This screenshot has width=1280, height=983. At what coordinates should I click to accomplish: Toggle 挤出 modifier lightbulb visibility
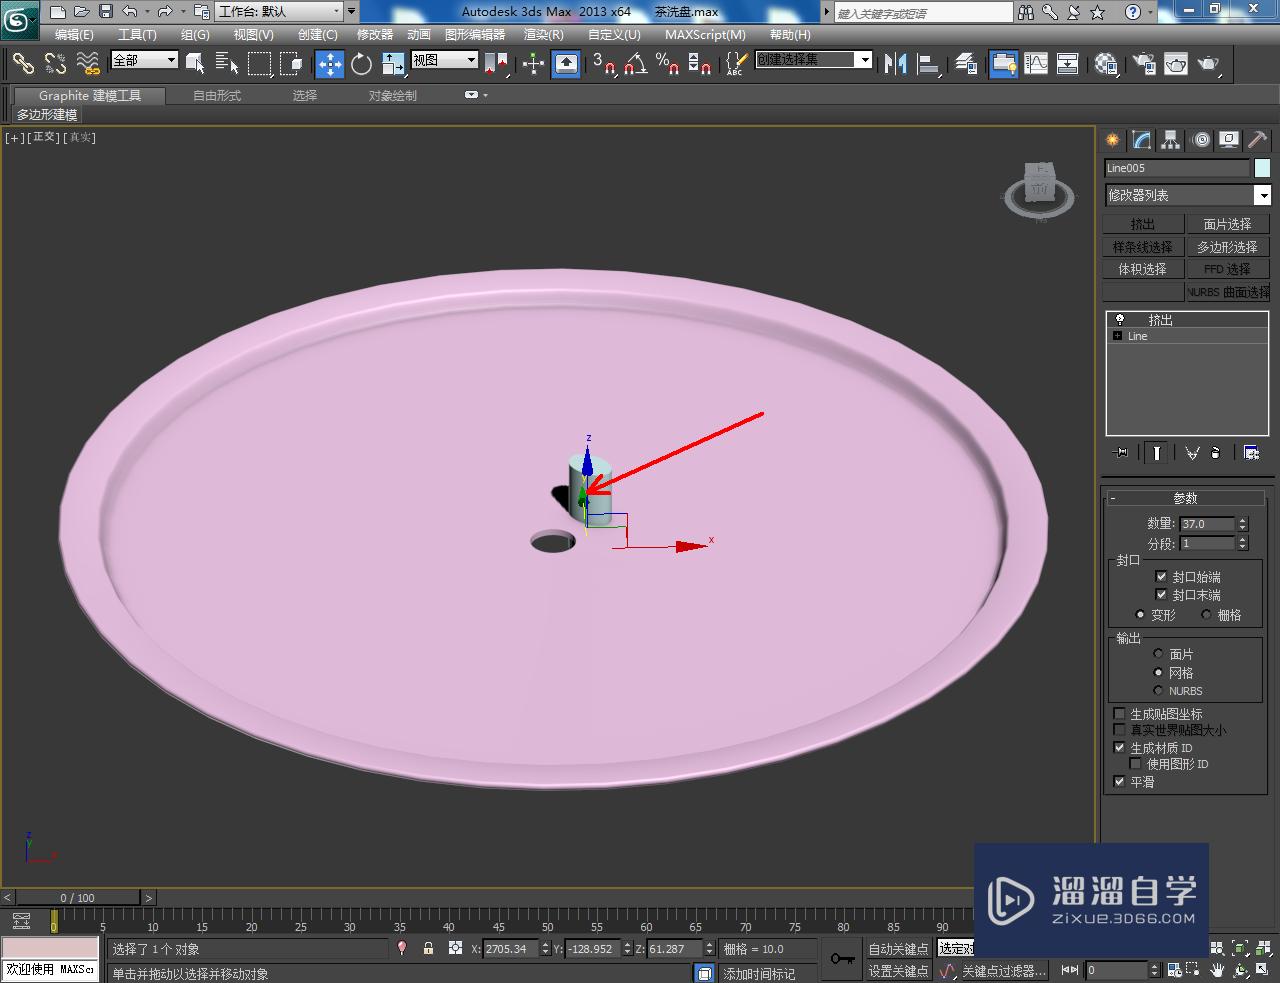coord(1119,320)
